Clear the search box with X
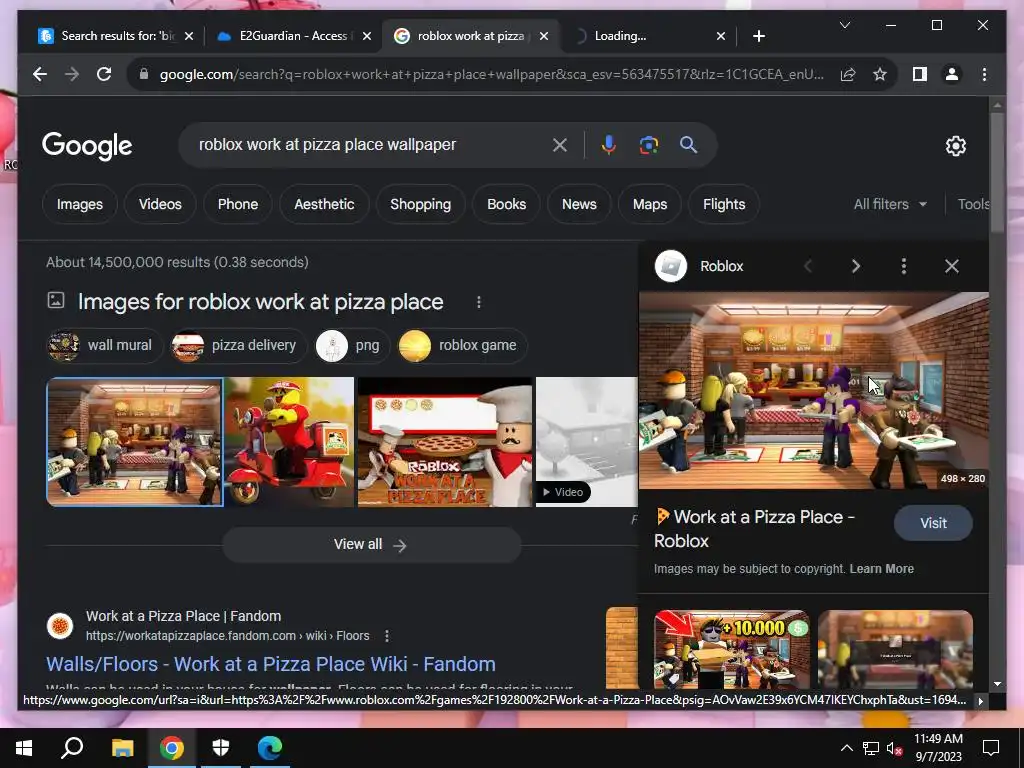The height and width of the screenshot is (768, 1024). 560,145
